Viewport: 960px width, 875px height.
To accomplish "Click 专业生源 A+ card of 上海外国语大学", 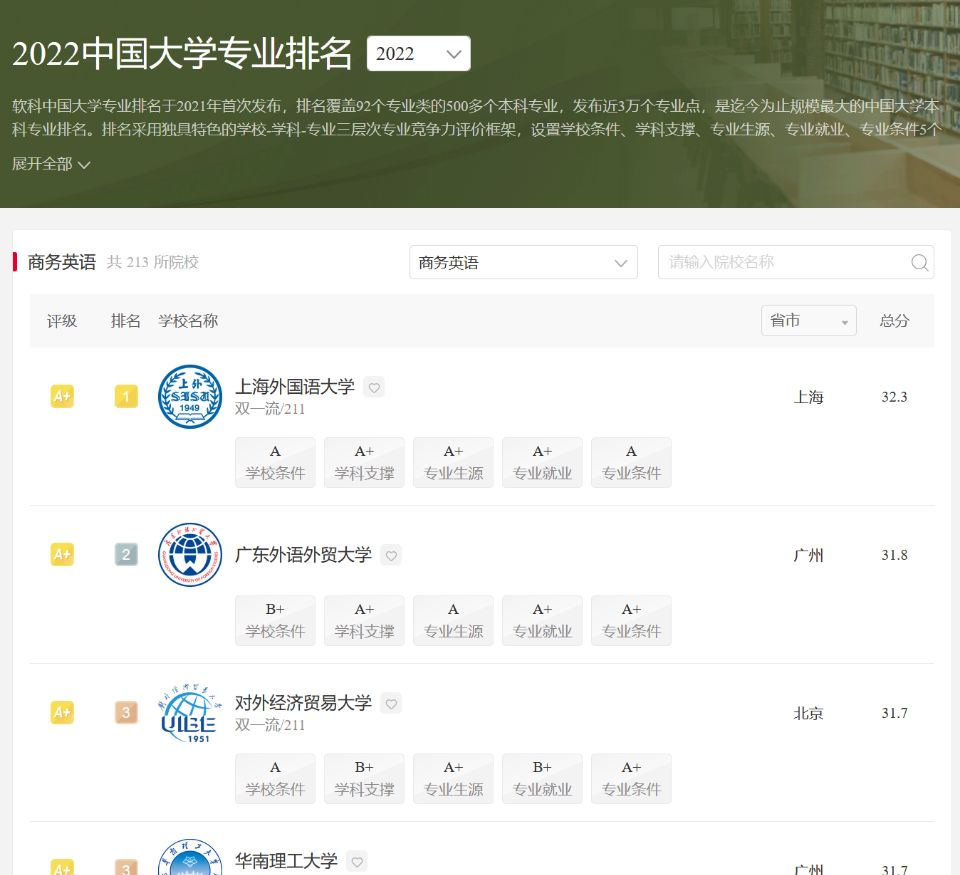I will click(453, 463).
